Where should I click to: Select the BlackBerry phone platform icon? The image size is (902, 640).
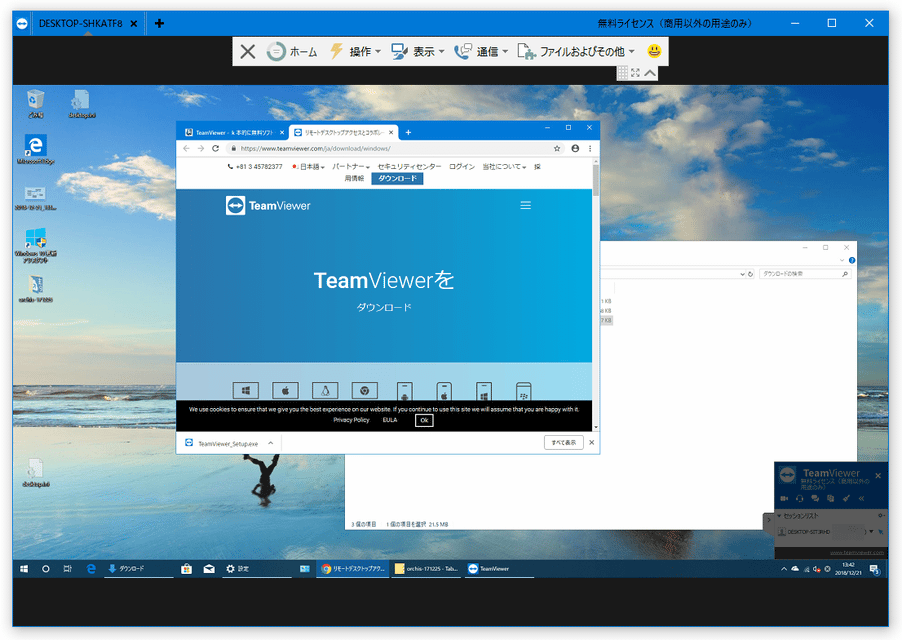coord(523,392)
